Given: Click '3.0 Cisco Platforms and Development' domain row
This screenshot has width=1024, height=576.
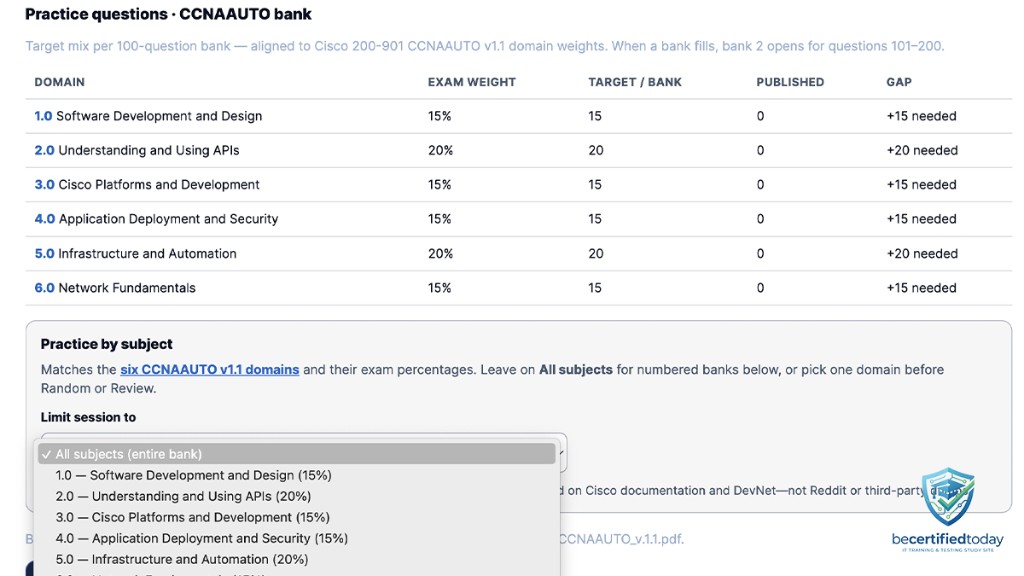Looking at the screenshot, I should coord(519,185).
